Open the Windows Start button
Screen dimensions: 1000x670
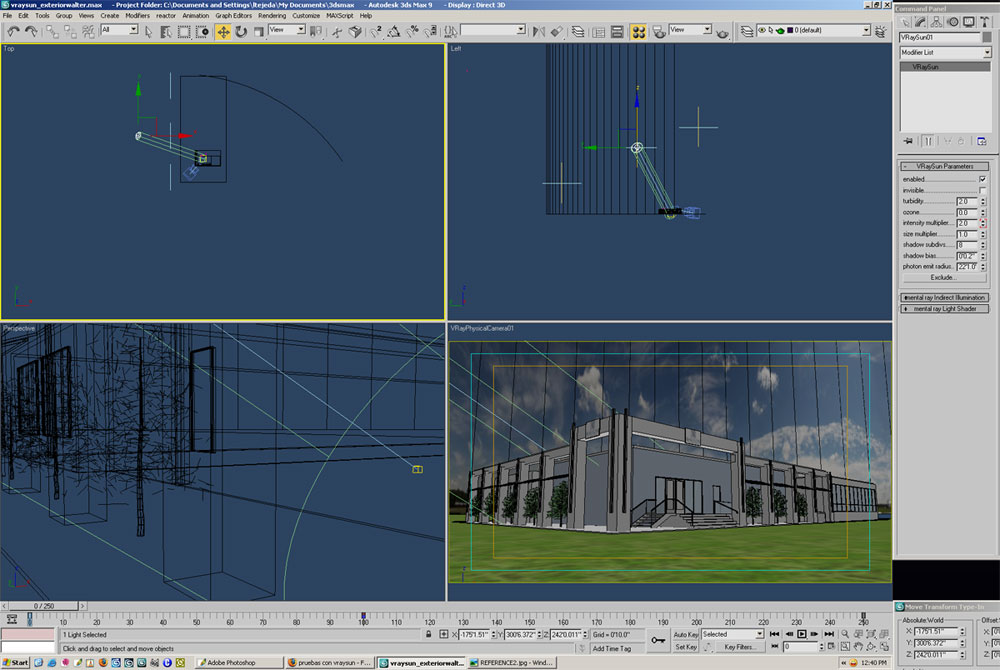(x=15, y=663)
